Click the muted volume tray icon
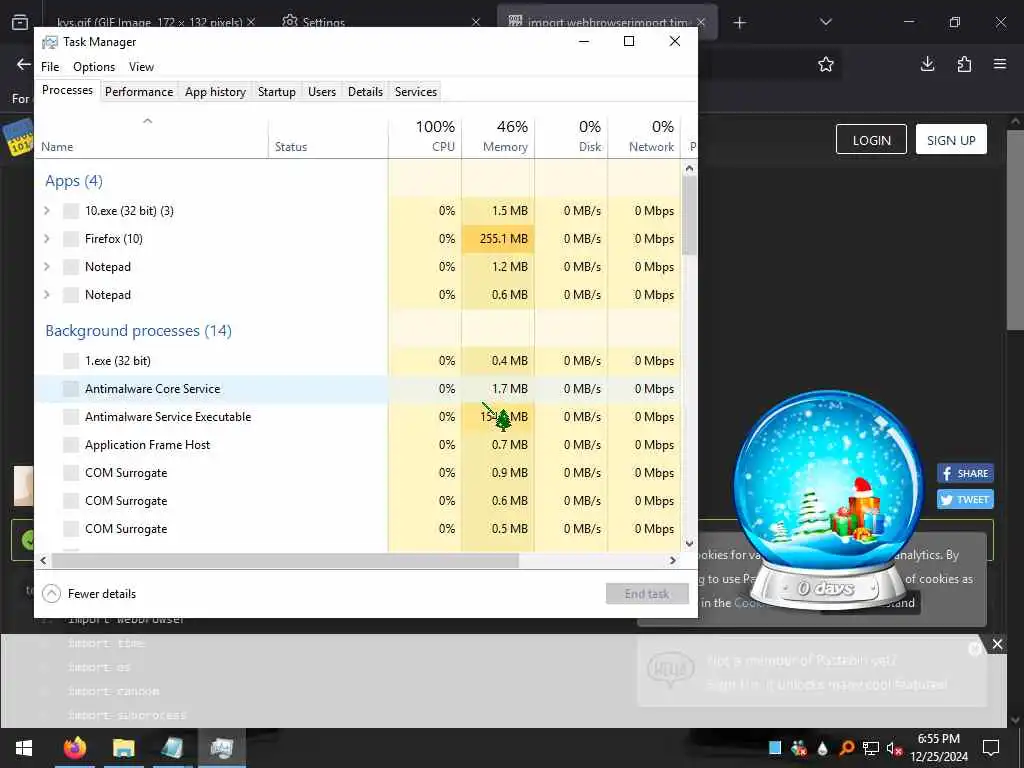Image resolution: width=1024 pixels, height=768 pixels. 894,748
